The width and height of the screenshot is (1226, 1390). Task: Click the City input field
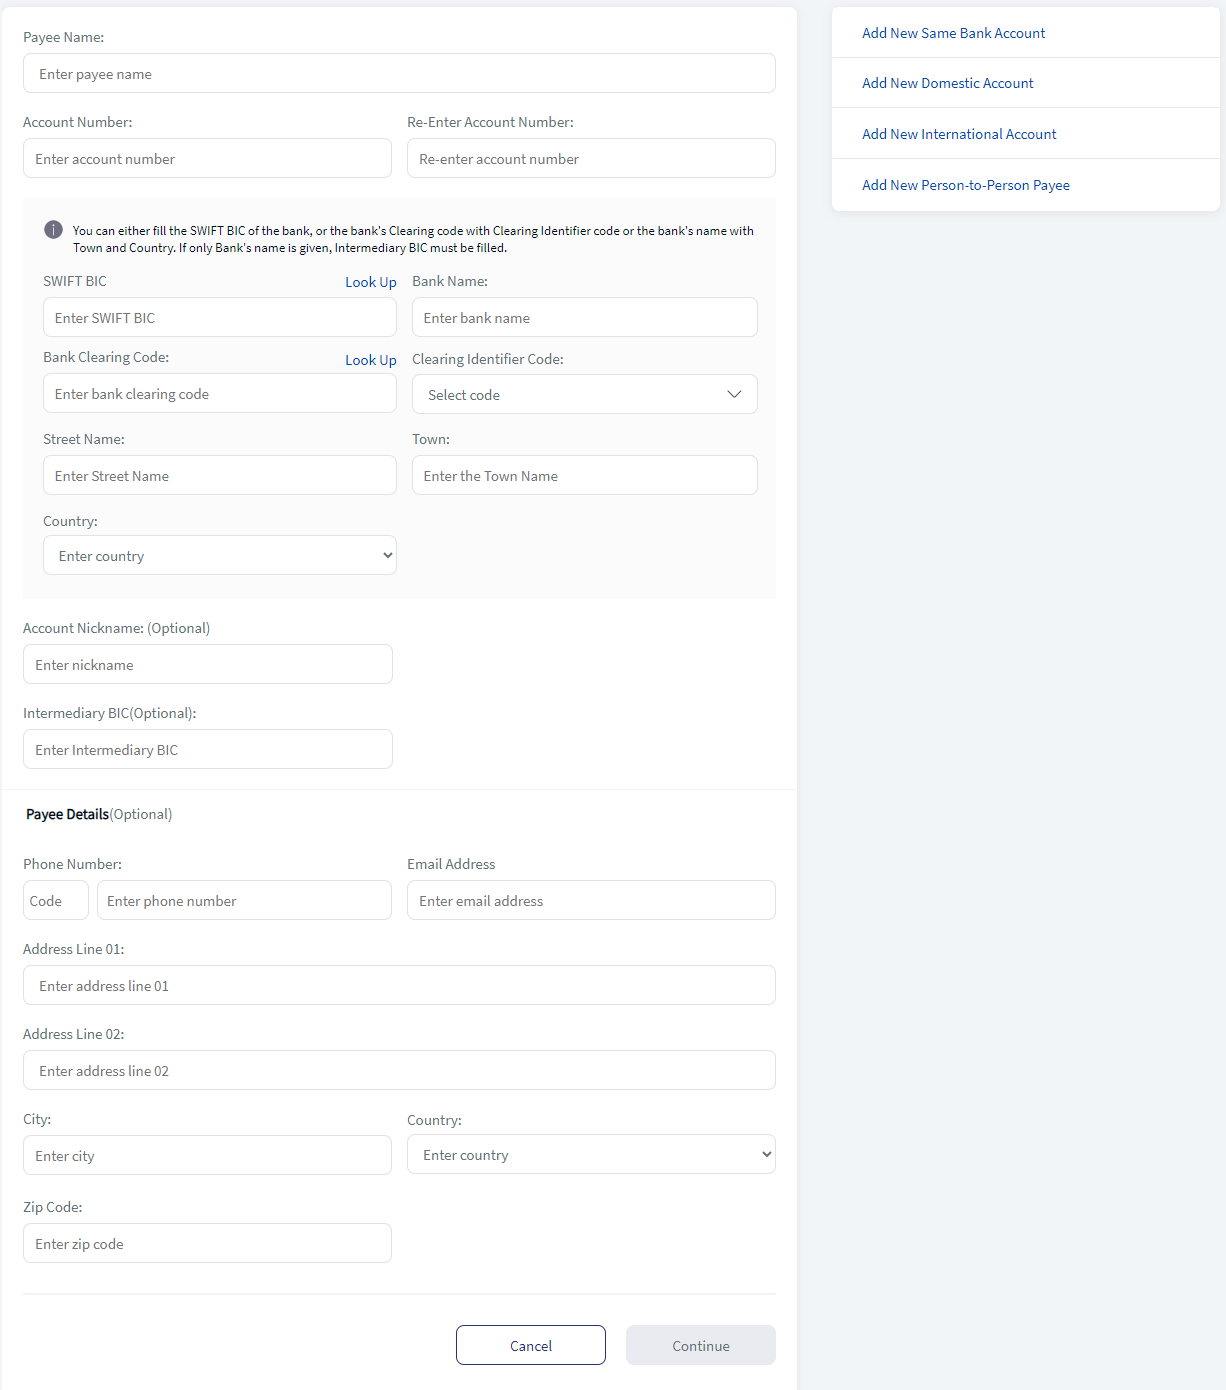click(207, 1155)
